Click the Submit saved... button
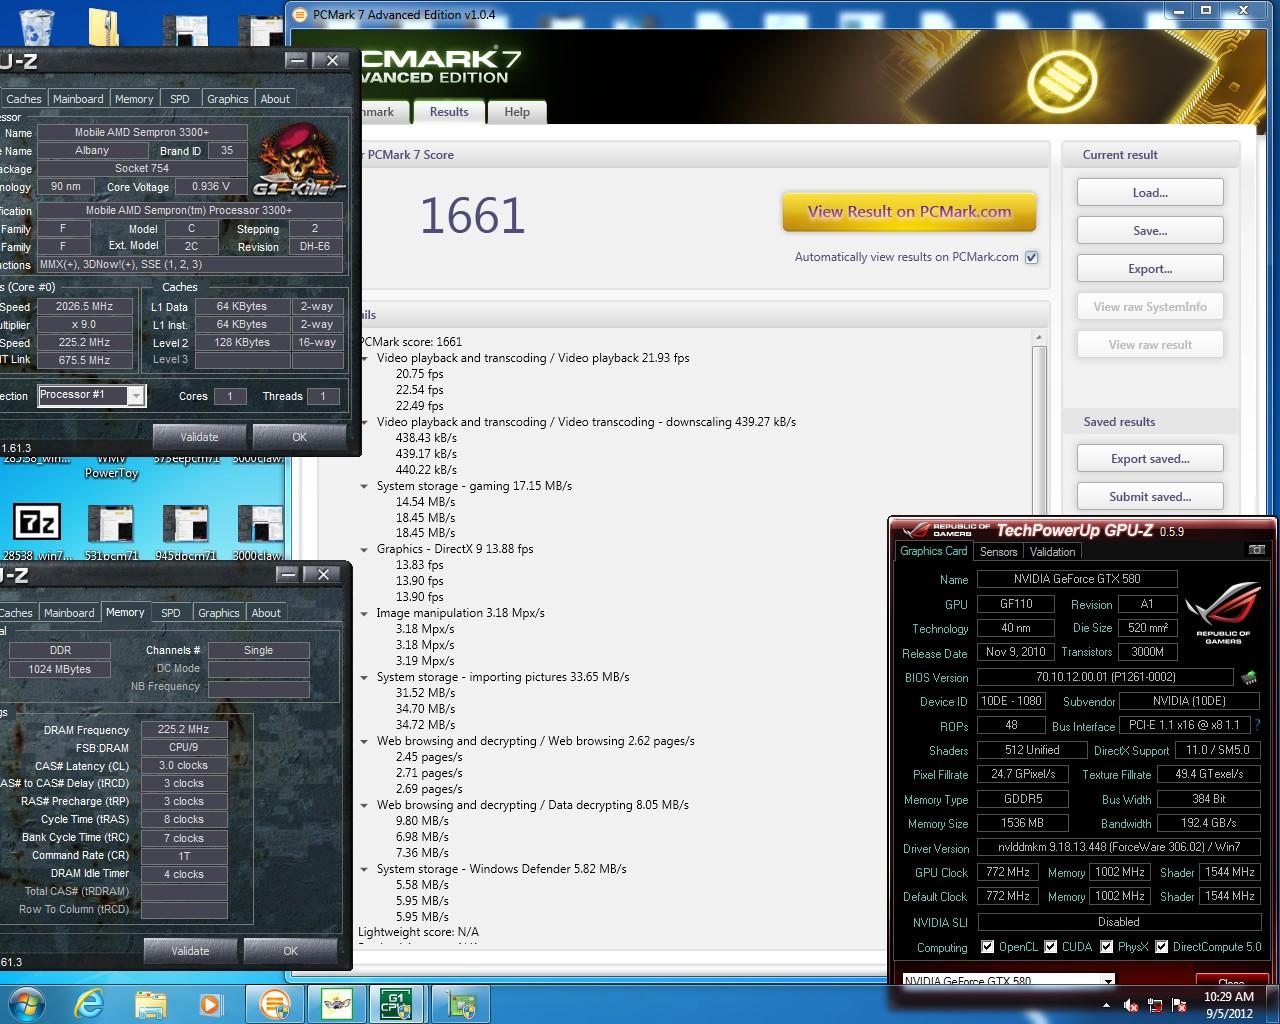 1150,497
